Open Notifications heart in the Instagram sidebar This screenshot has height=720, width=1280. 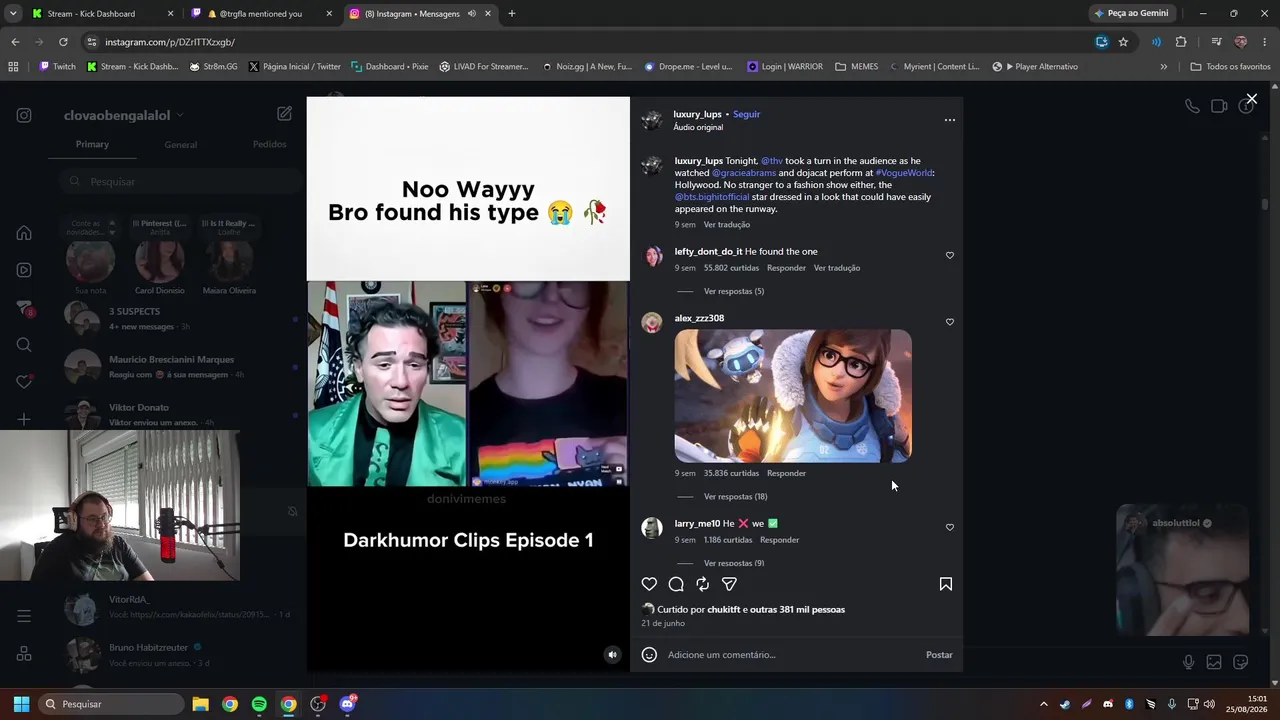(x=24, y=382)
